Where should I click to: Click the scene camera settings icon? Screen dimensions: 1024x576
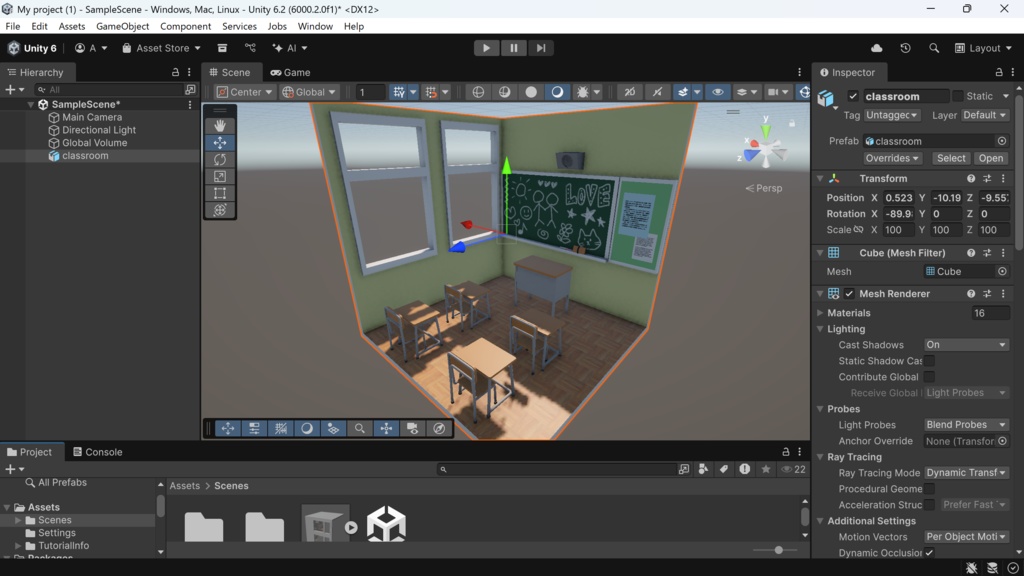(778, 92)
